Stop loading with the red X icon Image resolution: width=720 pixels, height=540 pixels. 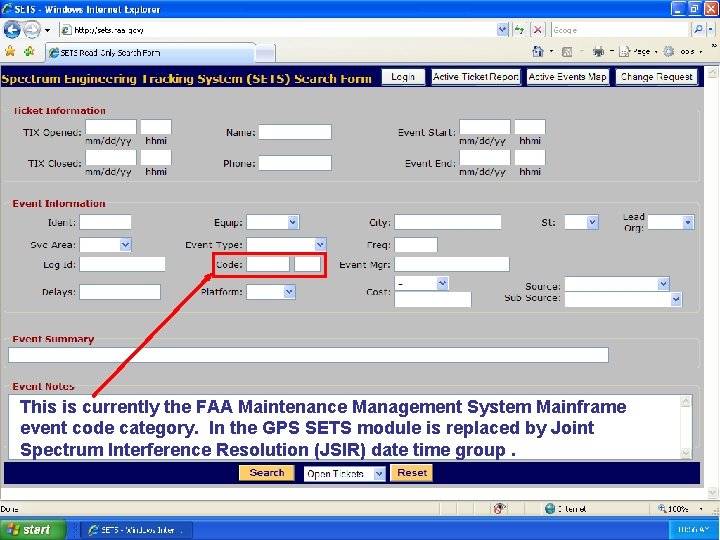click(537, 30)
